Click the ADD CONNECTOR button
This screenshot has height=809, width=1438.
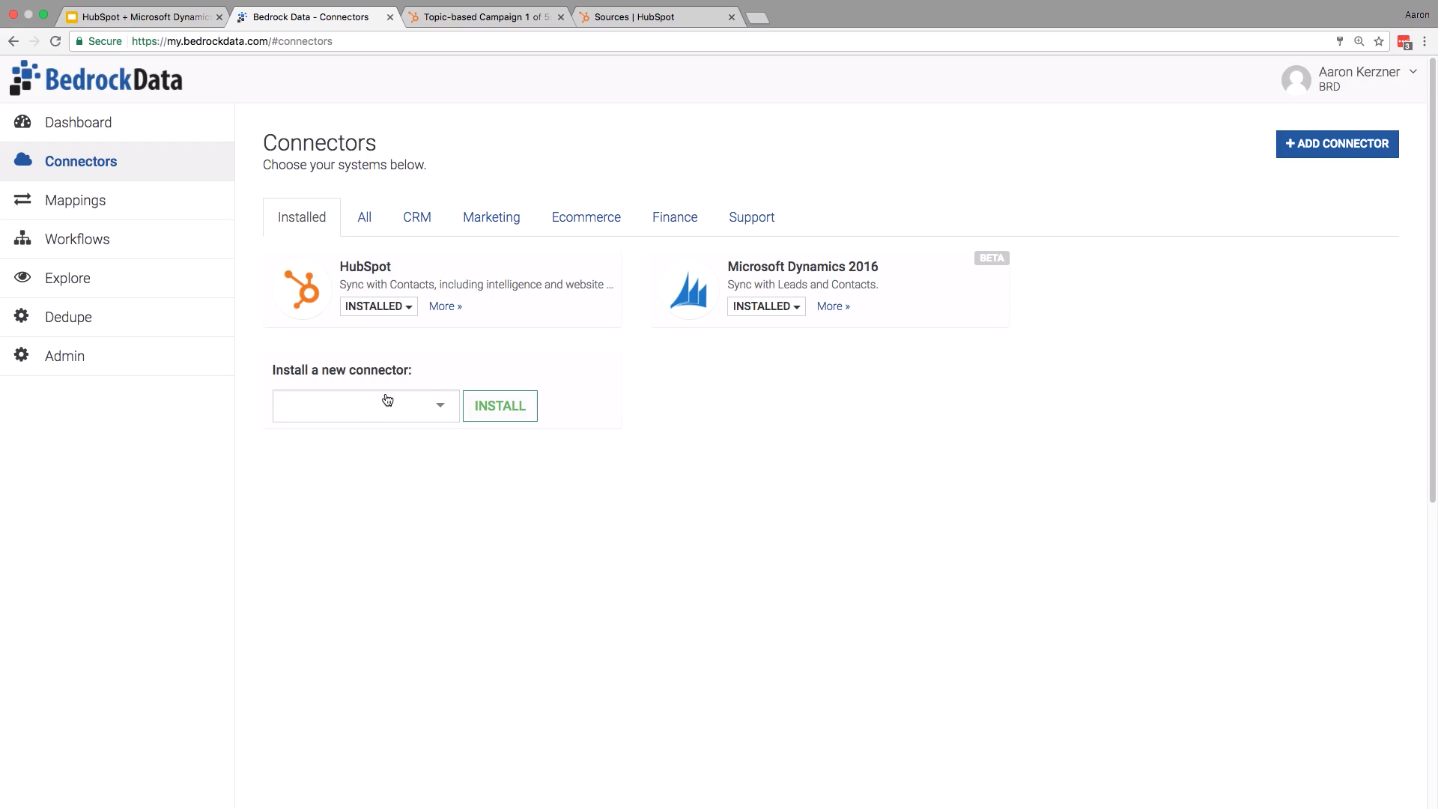click(x=1337, y=144)
